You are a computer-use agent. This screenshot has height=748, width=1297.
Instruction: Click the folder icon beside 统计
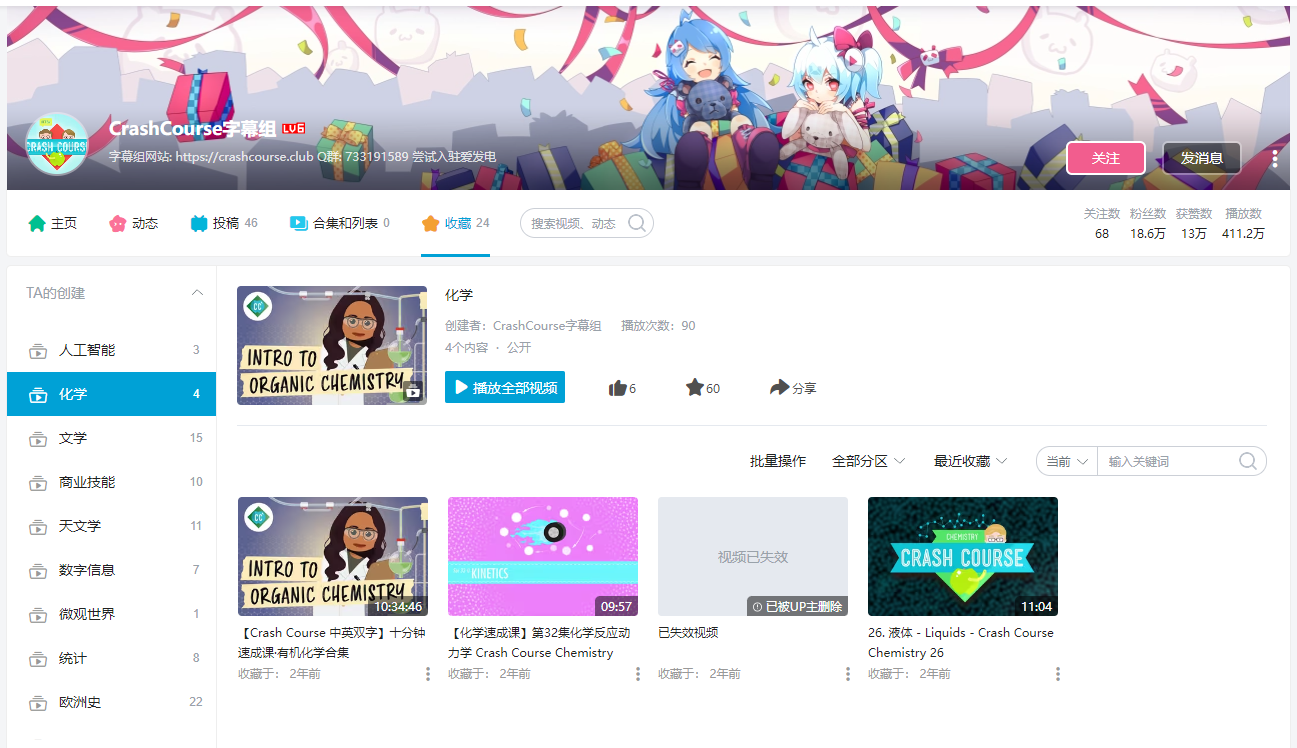click(37, 659)
